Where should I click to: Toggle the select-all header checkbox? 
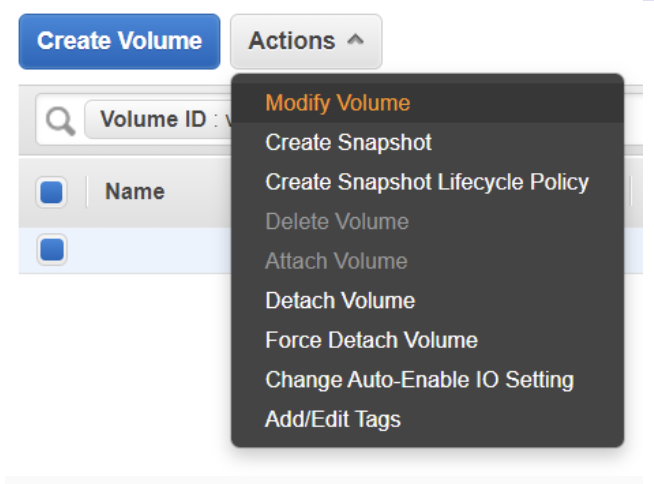[52, 192]
